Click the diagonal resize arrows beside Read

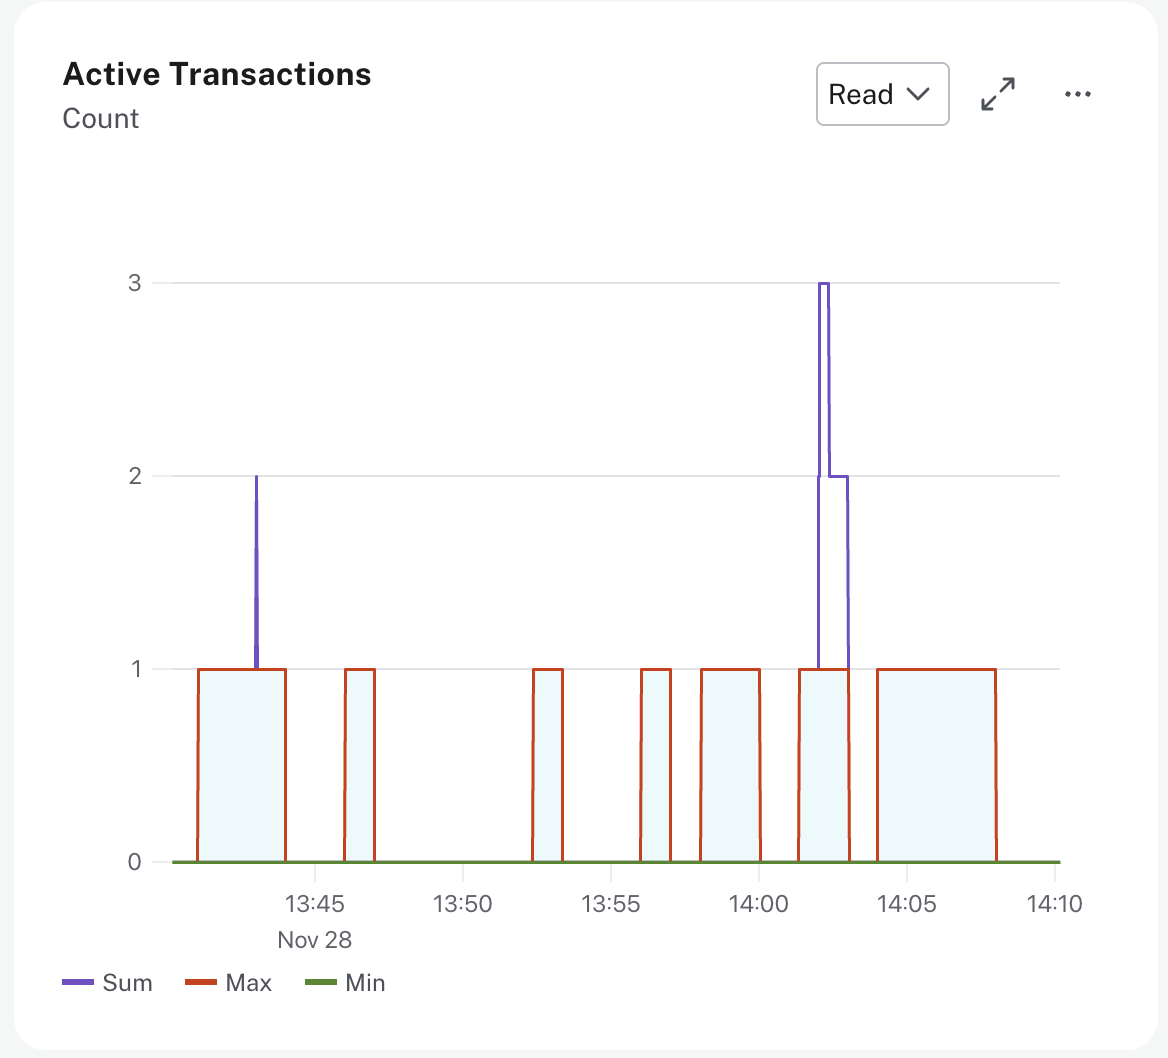point(997,94)
